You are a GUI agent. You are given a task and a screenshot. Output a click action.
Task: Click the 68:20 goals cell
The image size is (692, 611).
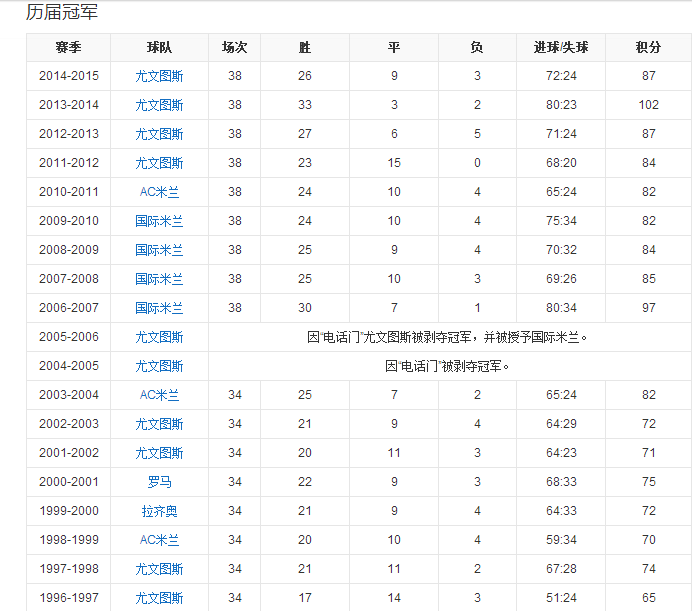click(x=561, y=163)
